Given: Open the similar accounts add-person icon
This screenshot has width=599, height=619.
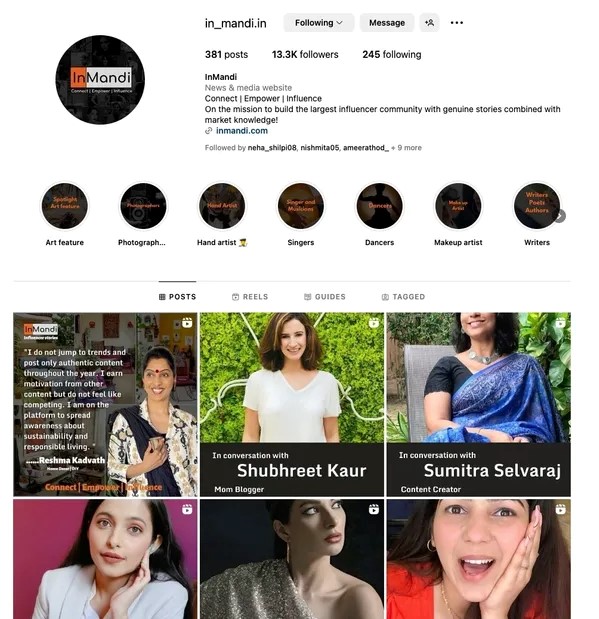Looking at the screenshot, I should point(429,23).
